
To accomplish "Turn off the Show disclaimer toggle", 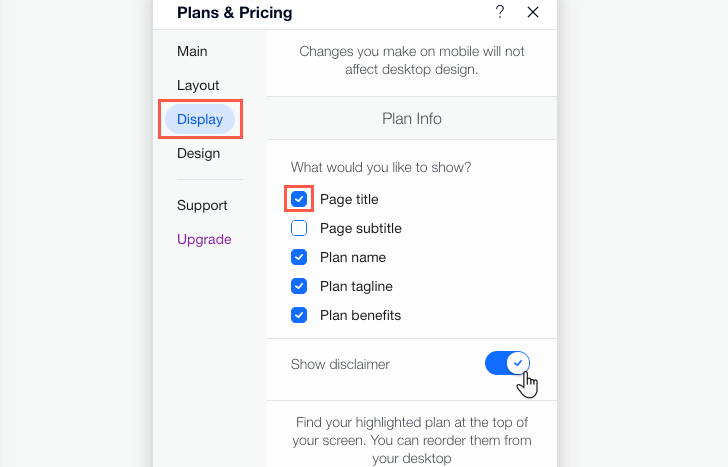I will click(x=507, y=363).
